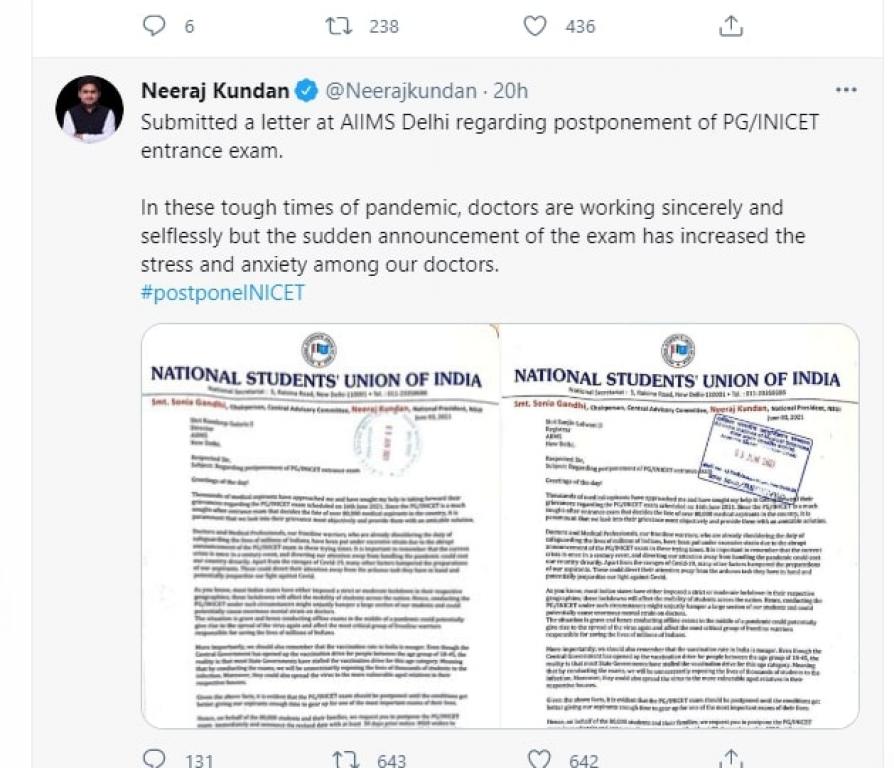Screen dimensions: 894x768
Task: Open Neeraj Kundan's profile picture
Action: point(89,109)
